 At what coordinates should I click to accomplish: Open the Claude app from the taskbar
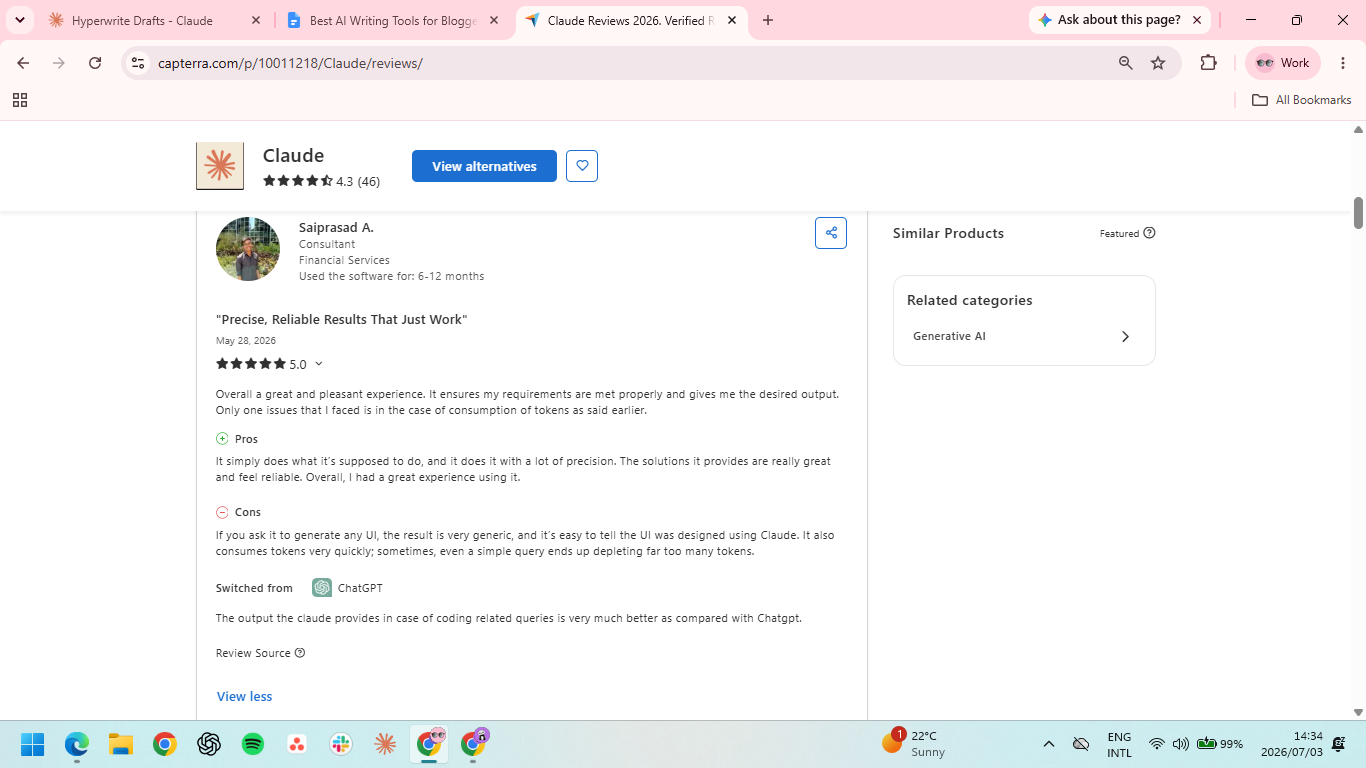point(385,744)
